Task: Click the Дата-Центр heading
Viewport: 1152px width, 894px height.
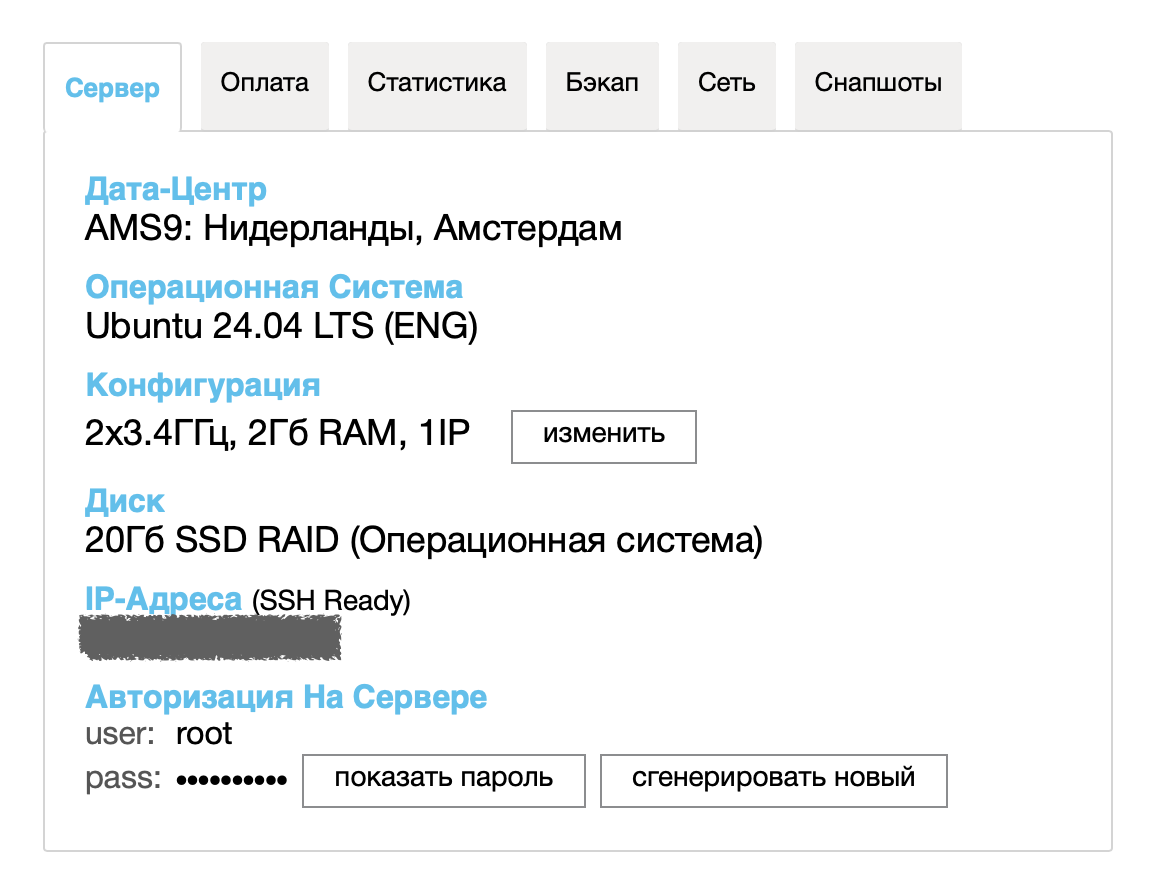Action: [176, 189]
